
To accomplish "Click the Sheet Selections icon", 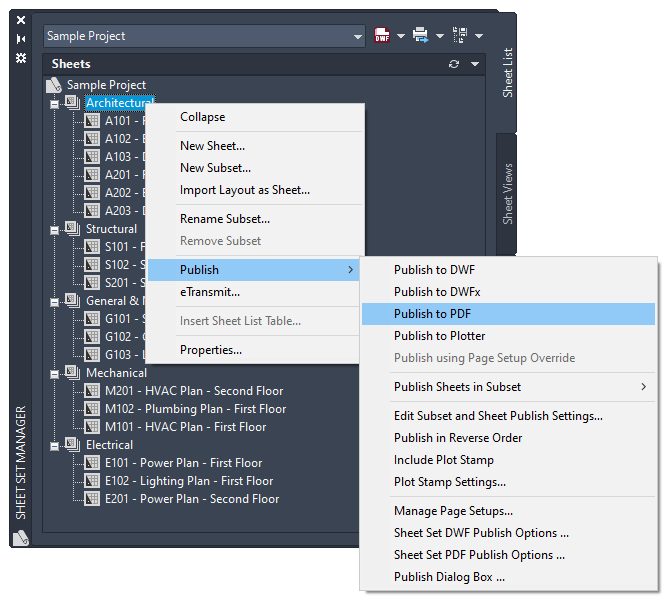I will (x=460, y=35).
